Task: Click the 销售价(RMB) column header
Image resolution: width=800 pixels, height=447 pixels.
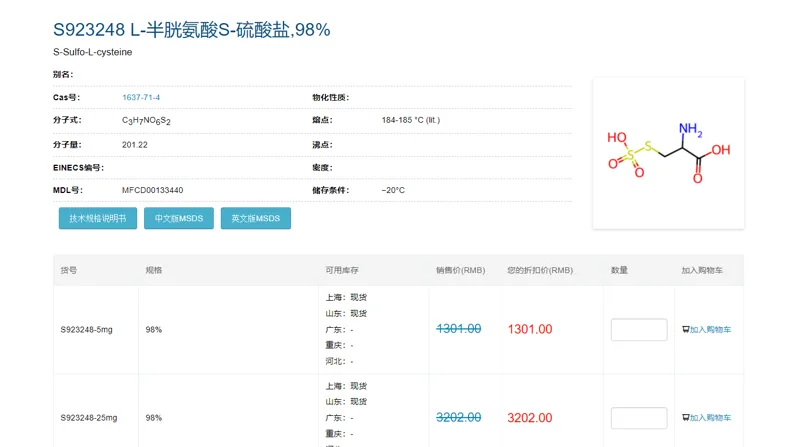Action: (460, 270)
